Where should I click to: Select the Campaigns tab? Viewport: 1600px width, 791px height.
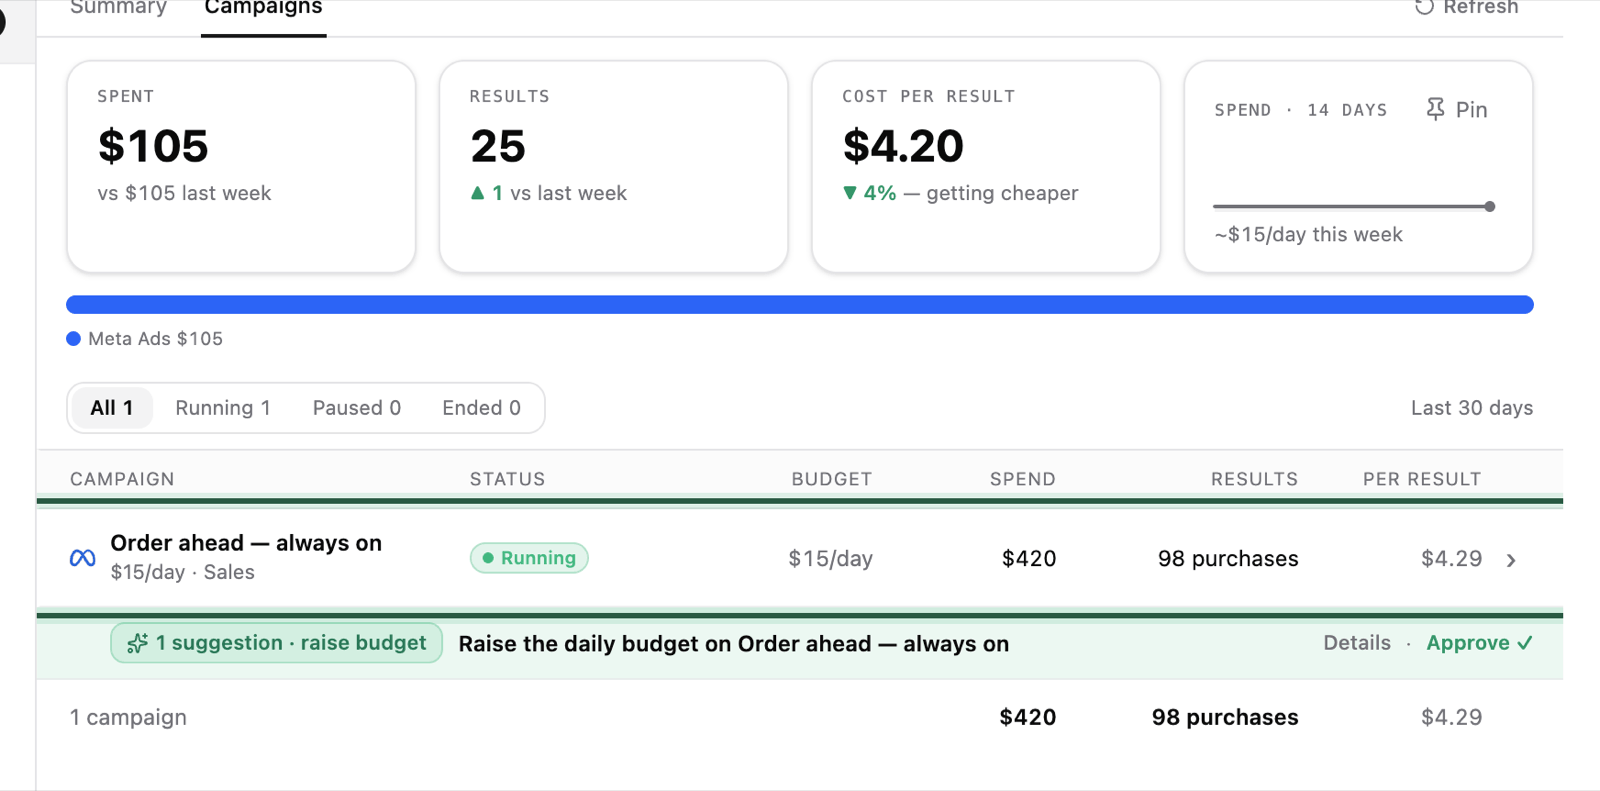tap(263, 8)
